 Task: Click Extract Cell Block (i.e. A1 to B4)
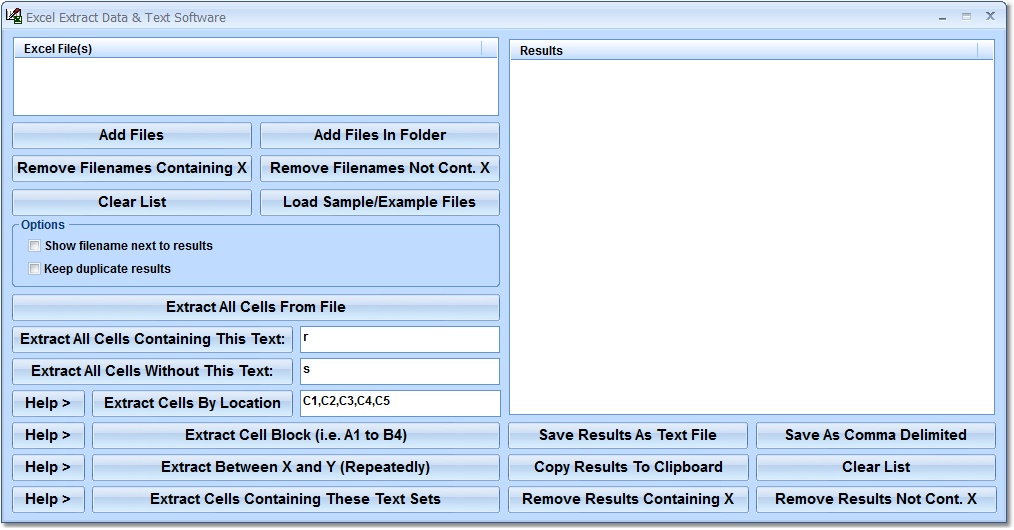tap(296, 435)
